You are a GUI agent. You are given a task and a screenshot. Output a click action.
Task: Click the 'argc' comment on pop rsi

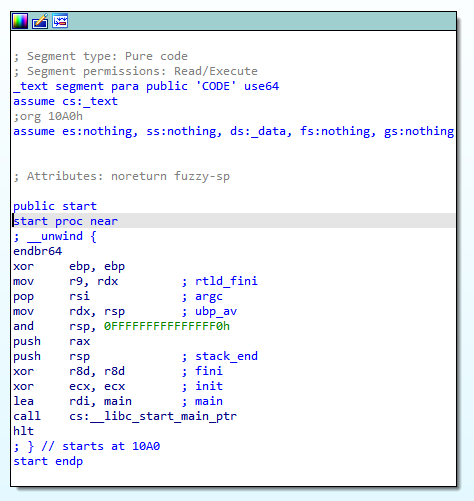pos(209,296)
